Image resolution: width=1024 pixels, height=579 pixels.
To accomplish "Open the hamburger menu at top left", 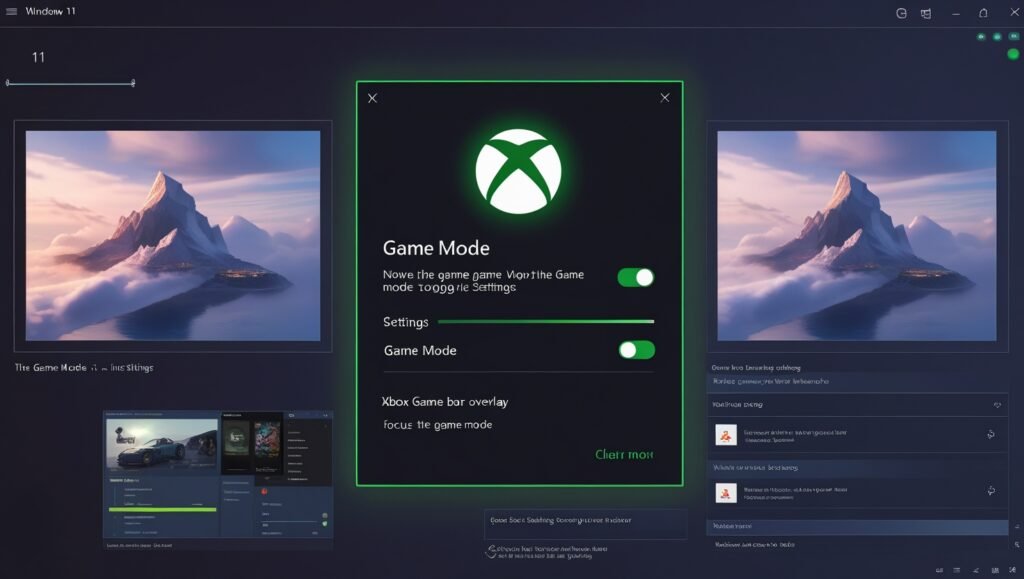I will (x=13, y=13).
